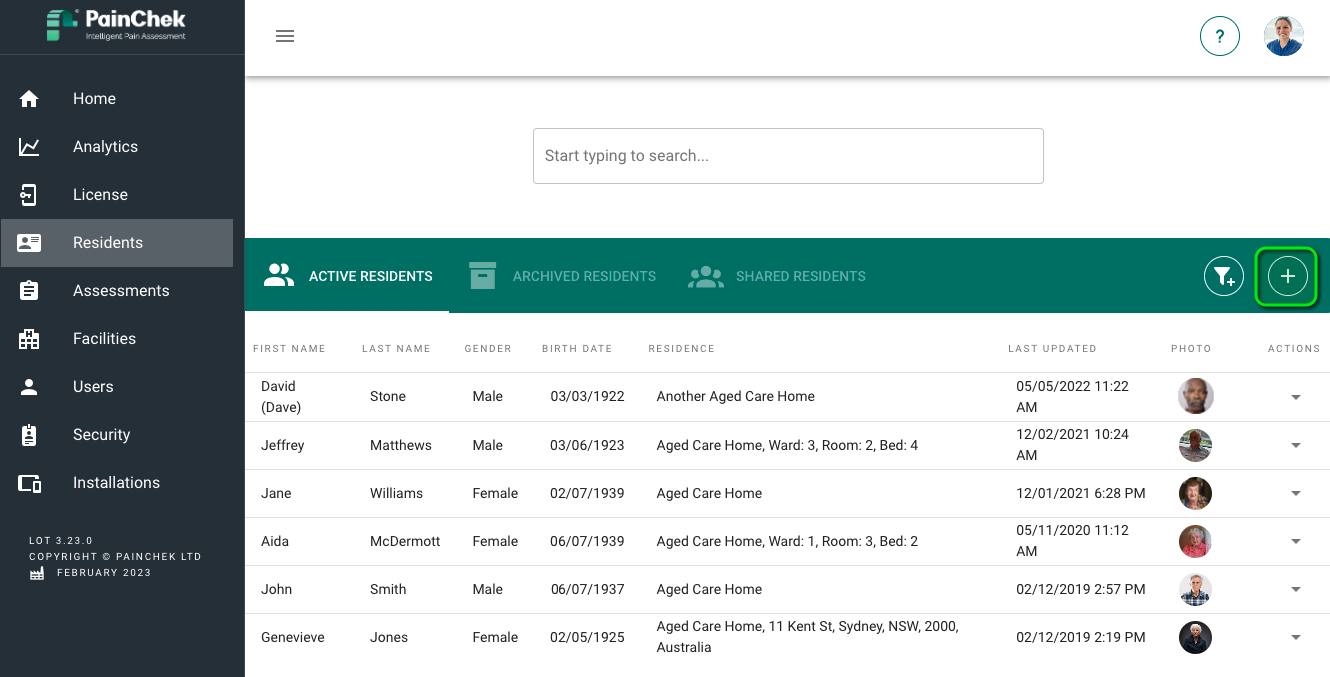The height and width of the screenshot is (677, 1330).
Task: Click Jeffrey Matthews' photo thumbnail
Action: point(1195,445)
